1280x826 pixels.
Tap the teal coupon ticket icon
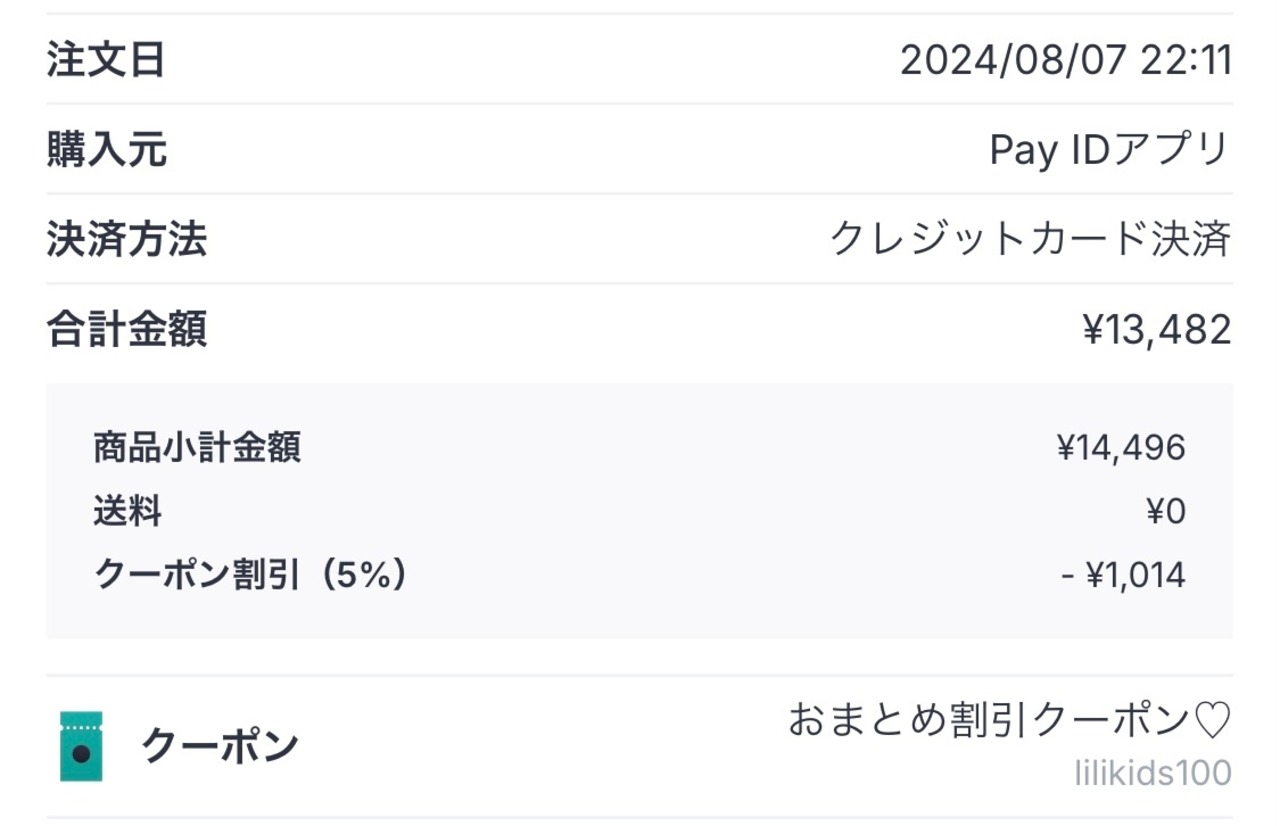point(81,746)
